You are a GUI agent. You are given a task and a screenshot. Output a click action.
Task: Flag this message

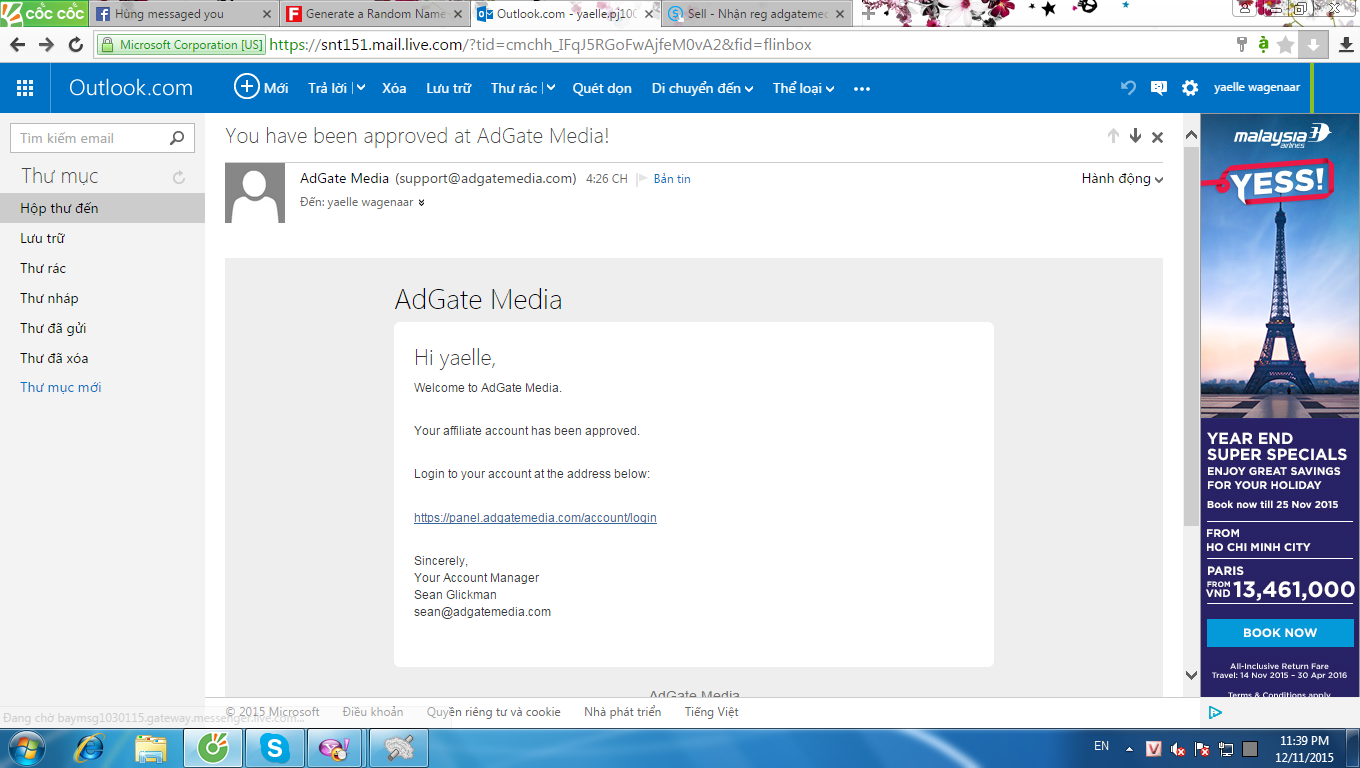click(x=642, y=179)
